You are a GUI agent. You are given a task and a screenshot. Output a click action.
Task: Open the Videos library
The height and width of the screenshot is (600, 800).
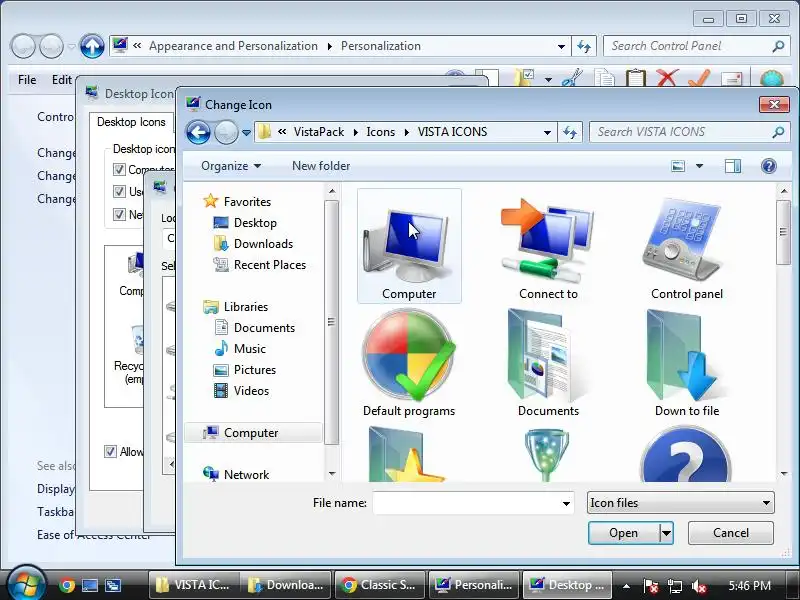(241, 391)
